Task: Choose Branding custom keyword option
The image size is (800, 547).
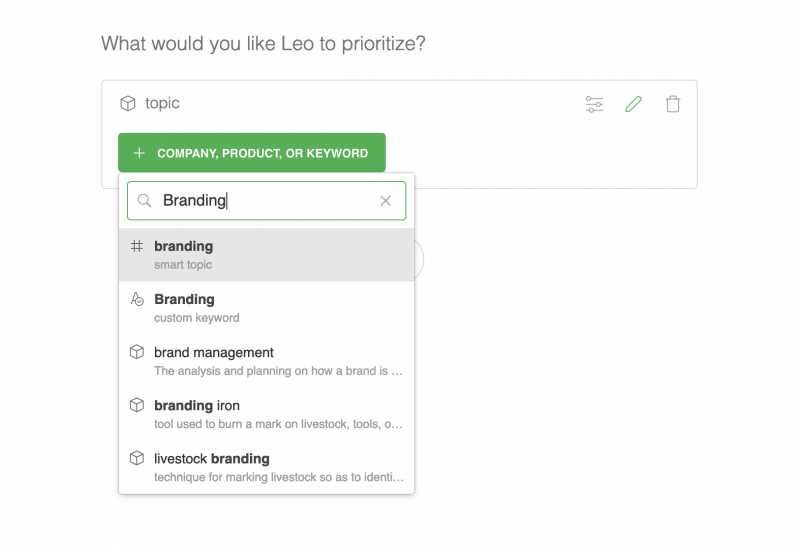Action: point(266,307)
